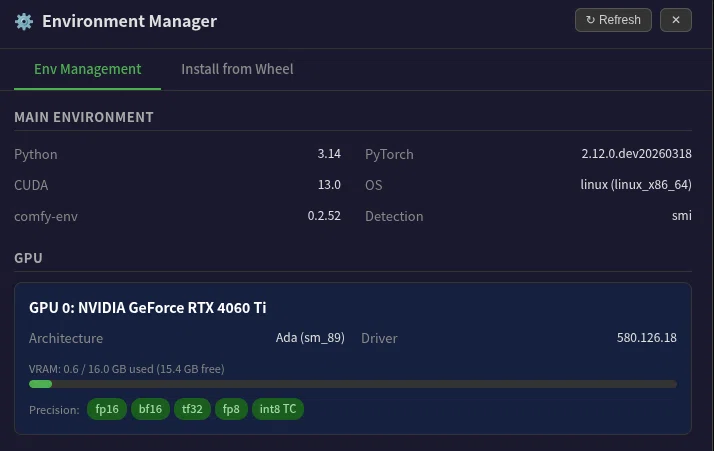Viewport: 714px width, 451px height.
Task: Close the Environment Manager panel
Action: pos(676,20)
